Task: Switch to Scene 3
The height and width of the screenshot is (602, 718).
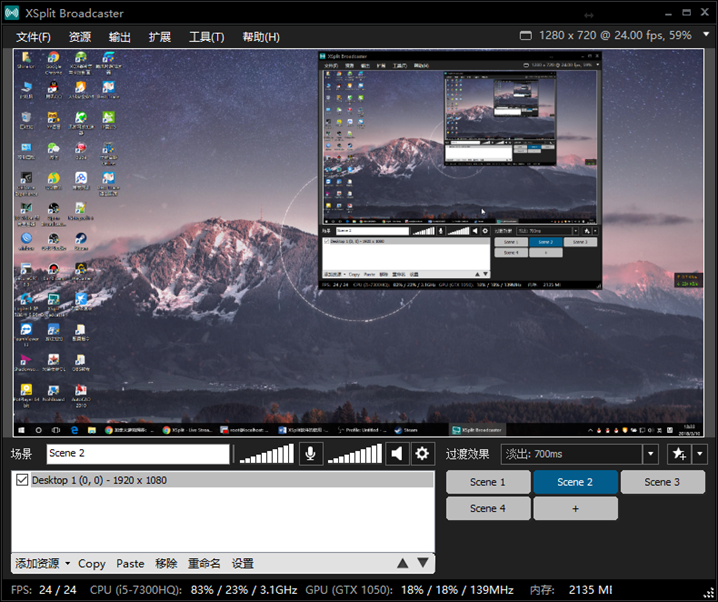Action: click(x=662, y=482)
